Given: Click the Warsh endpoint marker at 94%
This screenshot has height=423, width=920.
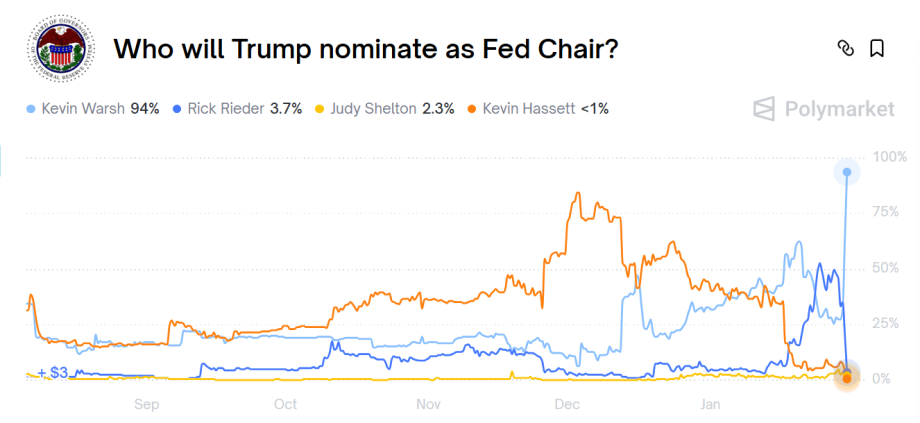Looking at the screenshot, I should coord(847,172).
